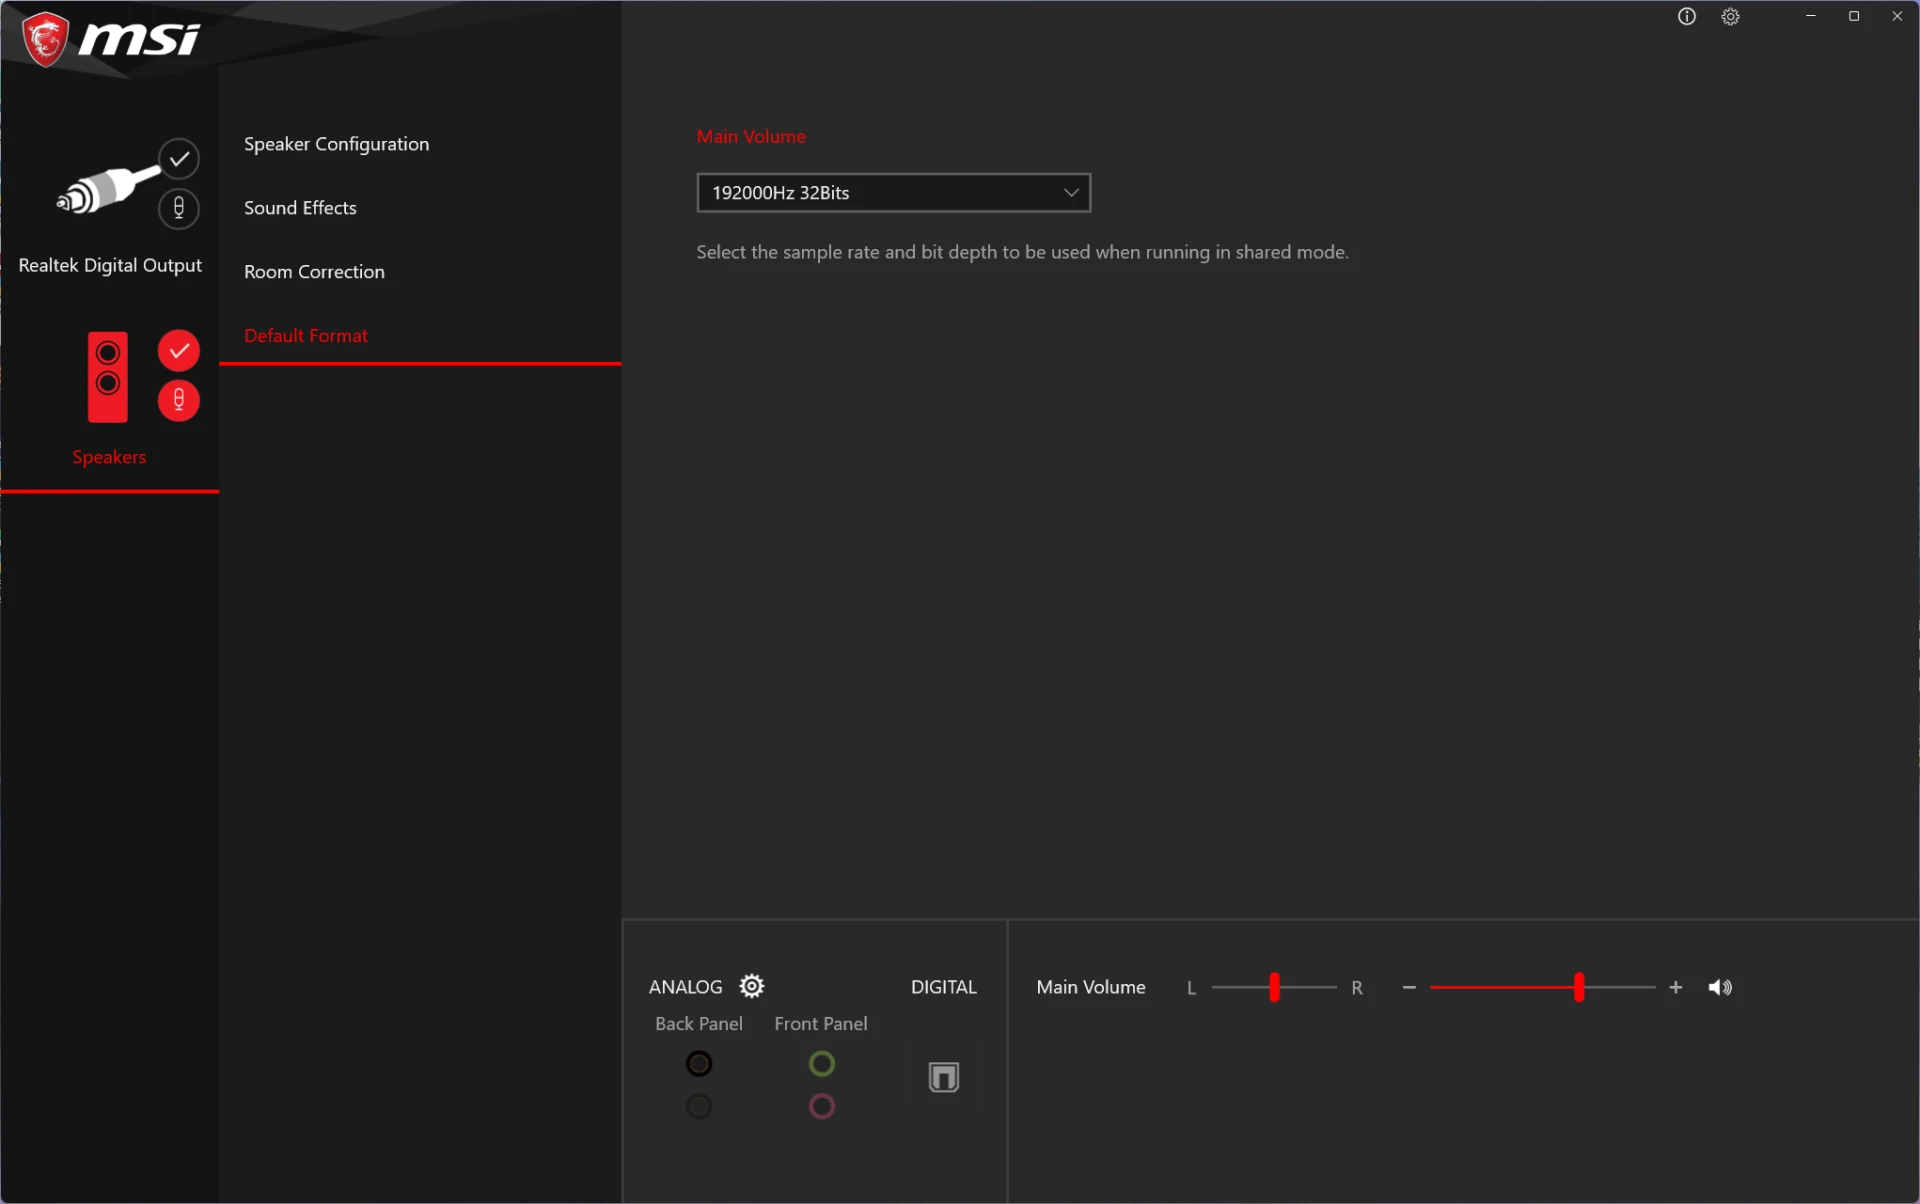Click the MSI dragon logo

(x=44, y=39)
